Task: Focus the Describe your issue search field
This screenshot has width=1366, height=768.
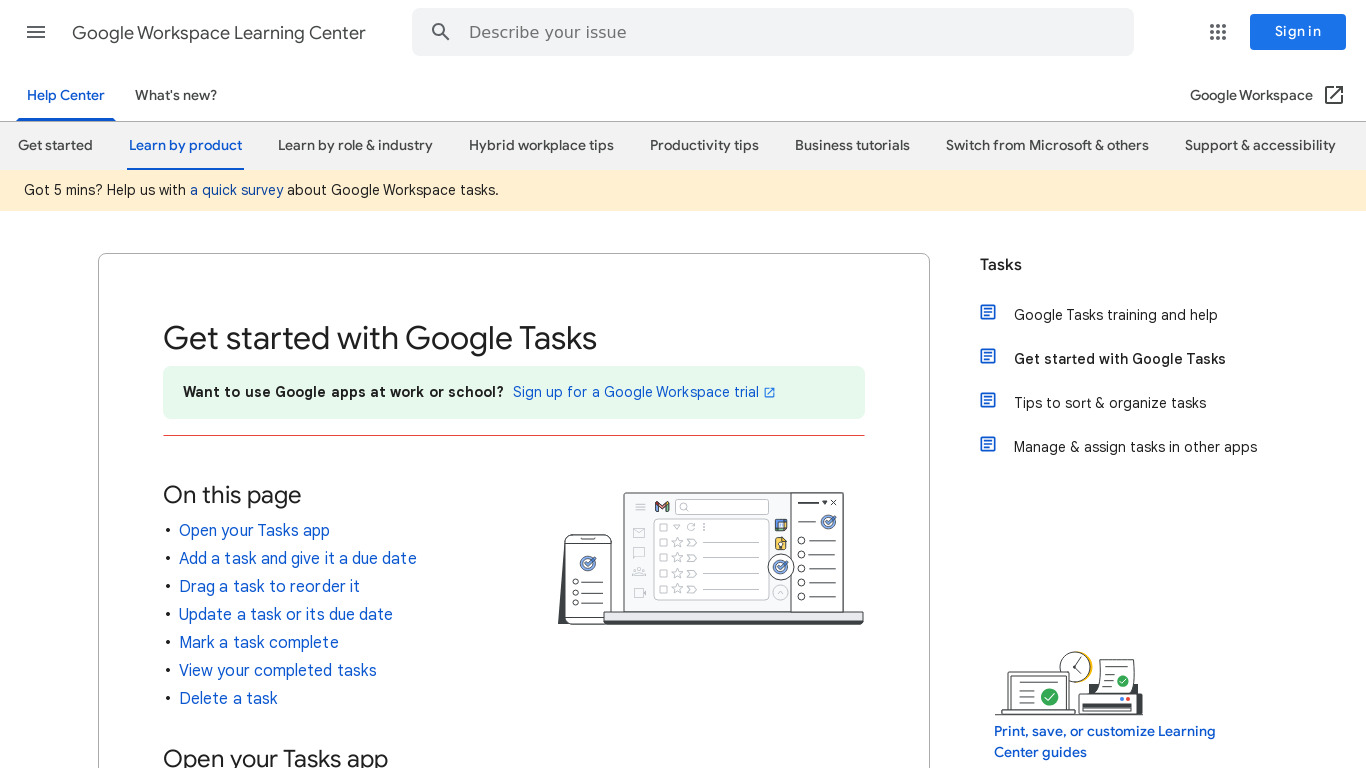Action: coord(773,32)
